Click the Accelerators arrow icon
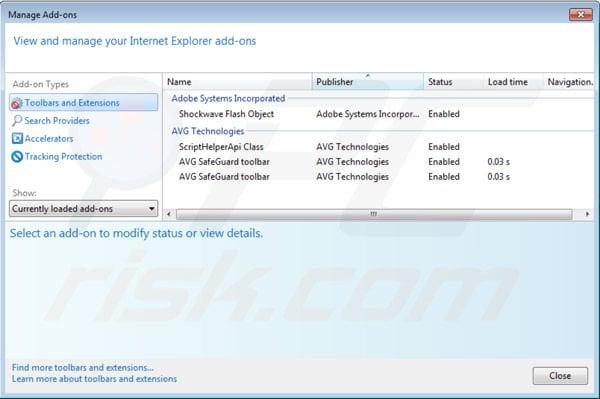Viewport: 600px width, 399px height. (x=17, y=138)
